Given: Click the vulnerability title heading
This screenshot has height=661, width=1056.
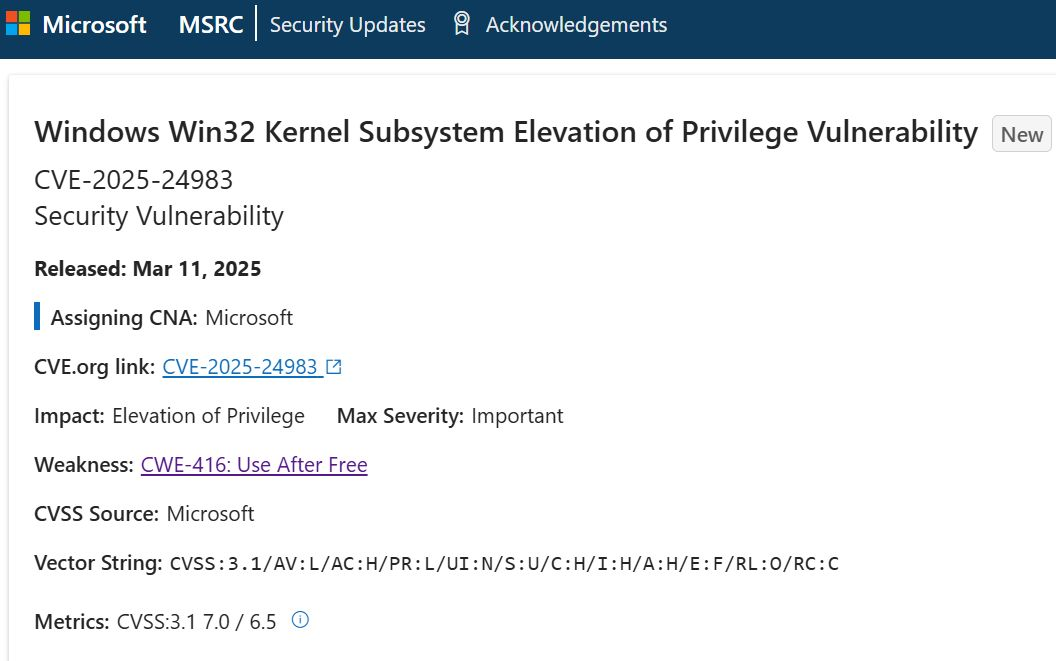Looking at the screenshot, I should tap(505, 132).
